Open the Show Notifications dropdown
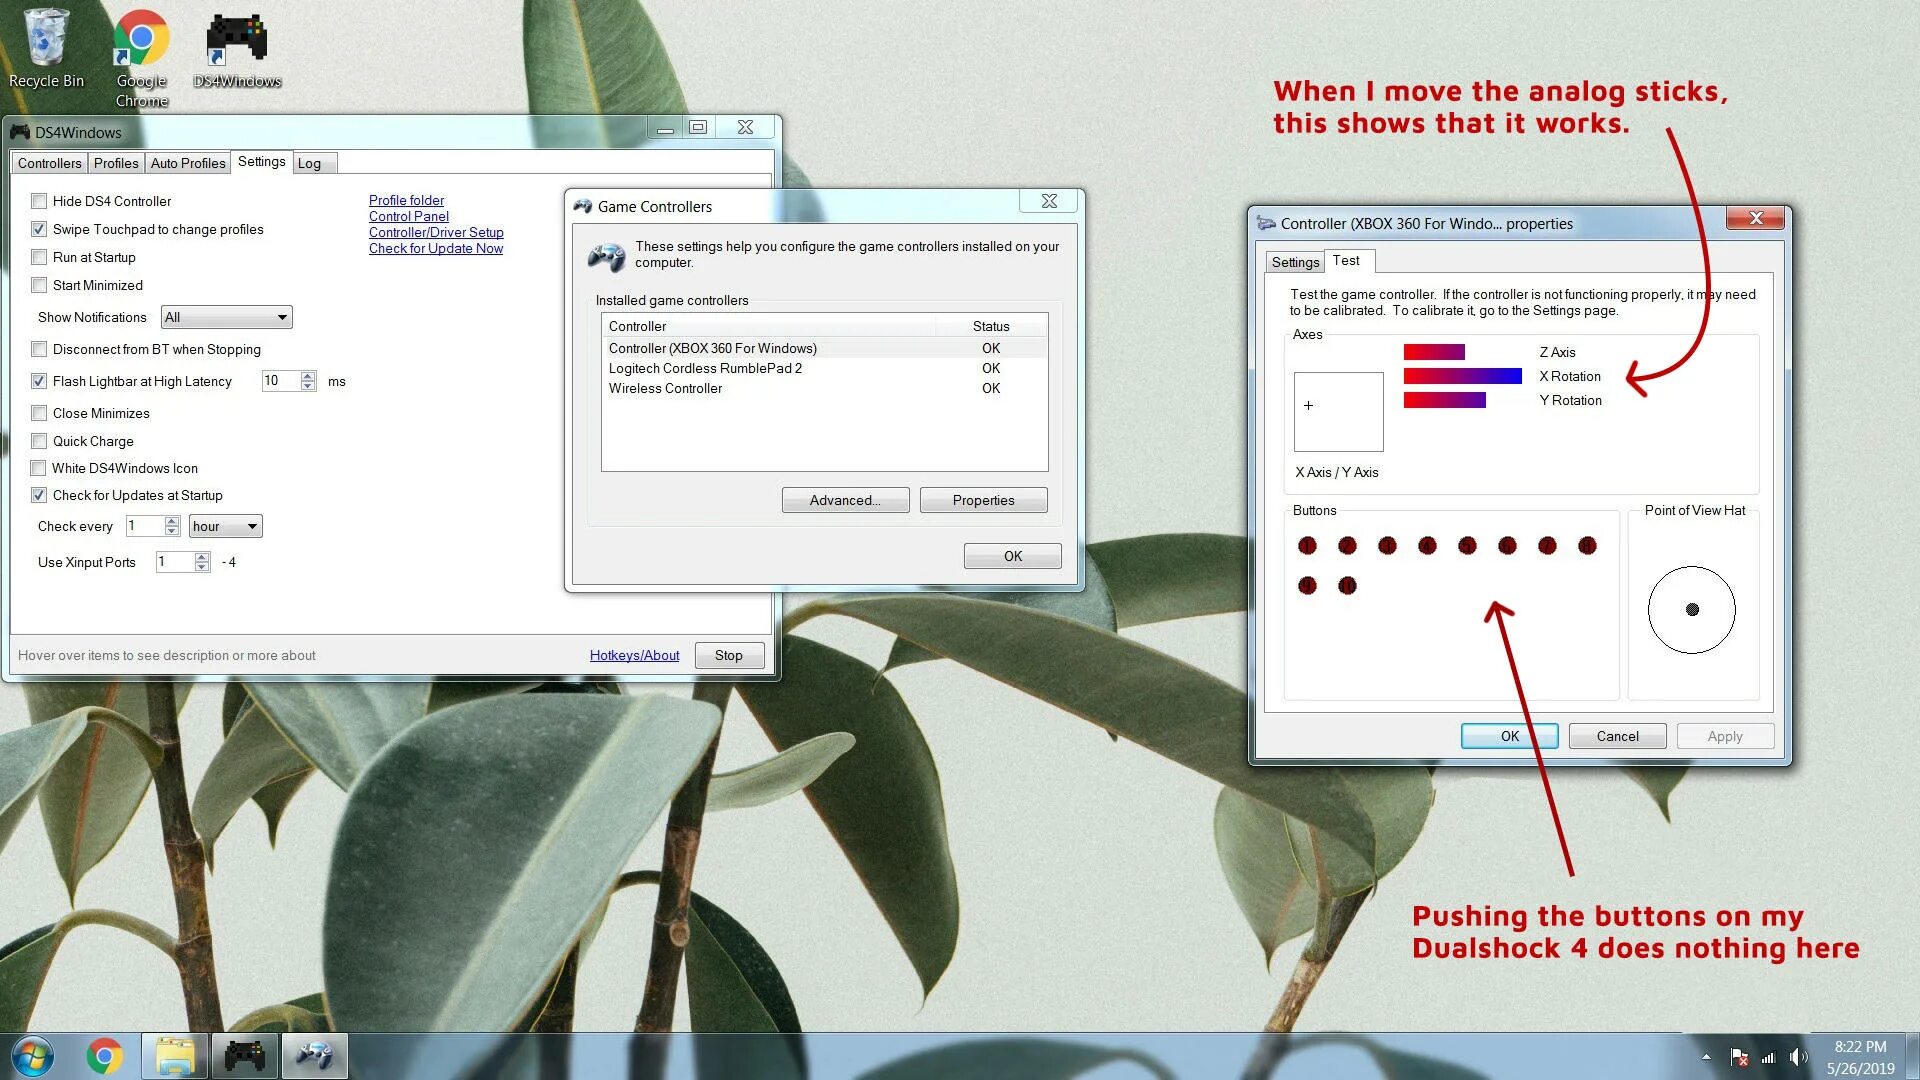1920x1080 pixels. click(x=227, y=317)
